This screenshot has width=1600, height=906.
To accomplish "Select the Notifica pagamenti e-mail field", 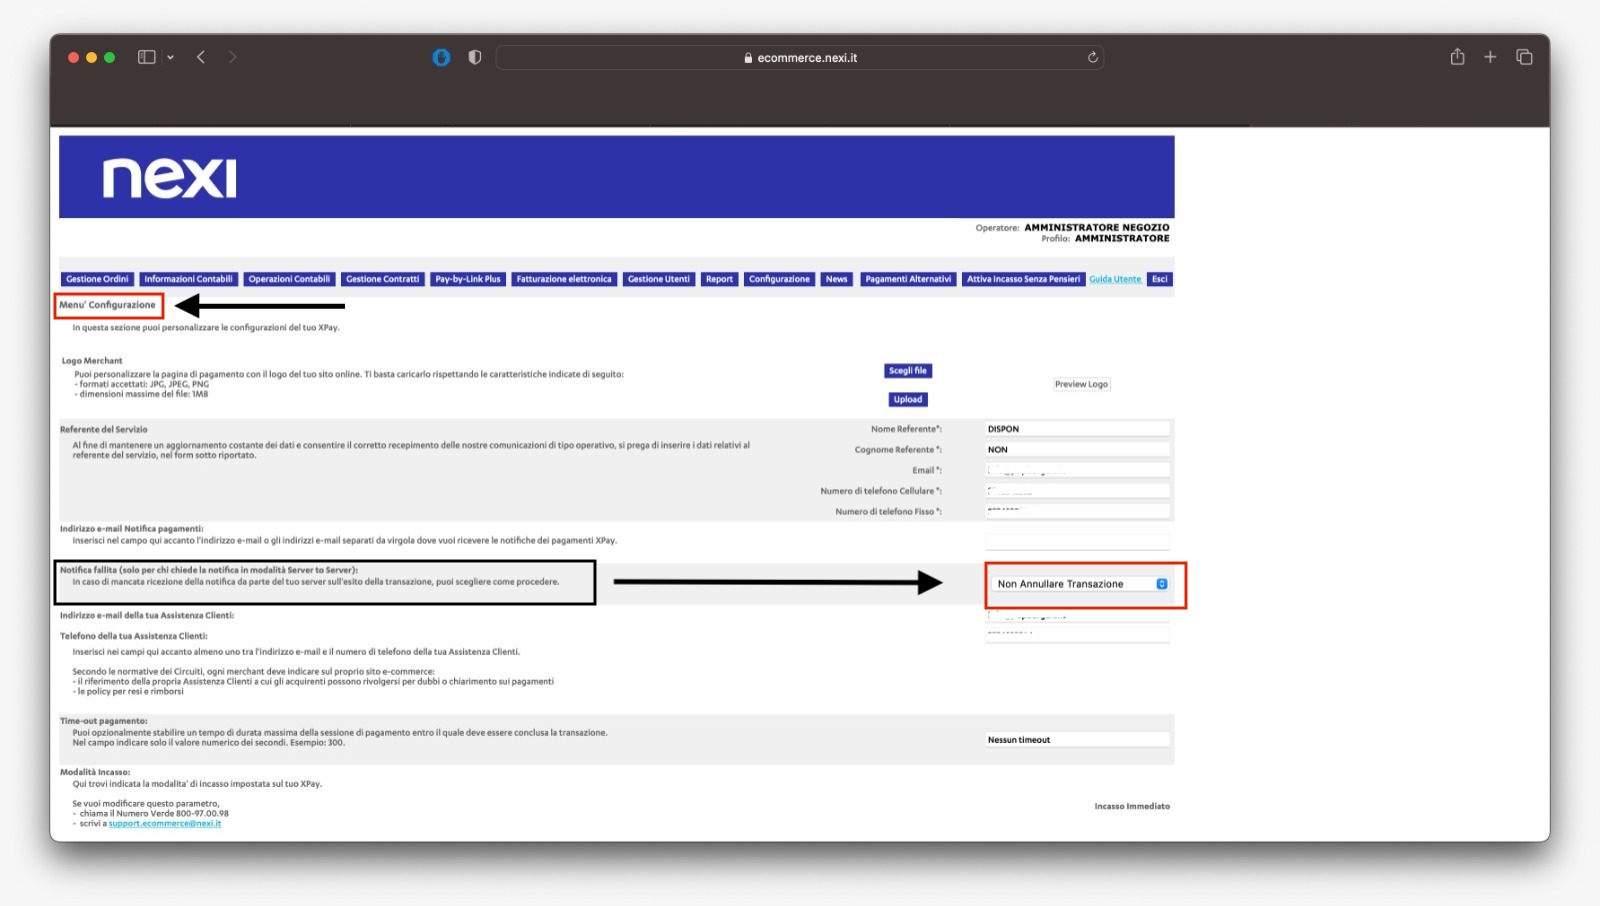I will click(1077, 541).
